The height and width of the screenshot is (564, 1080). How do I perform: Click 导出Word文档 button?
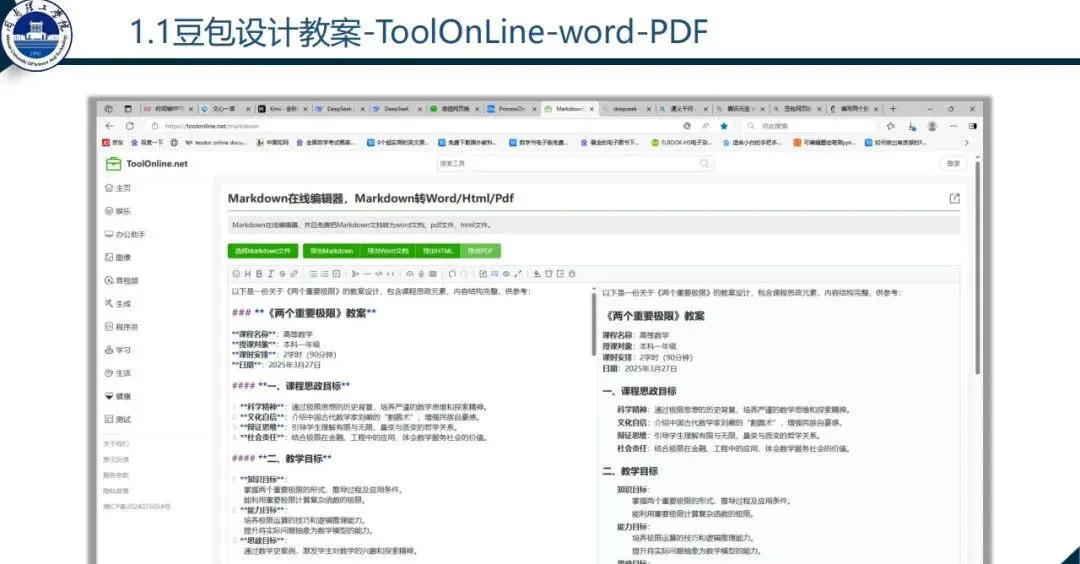pyautogui.click(x=388, y=251)
